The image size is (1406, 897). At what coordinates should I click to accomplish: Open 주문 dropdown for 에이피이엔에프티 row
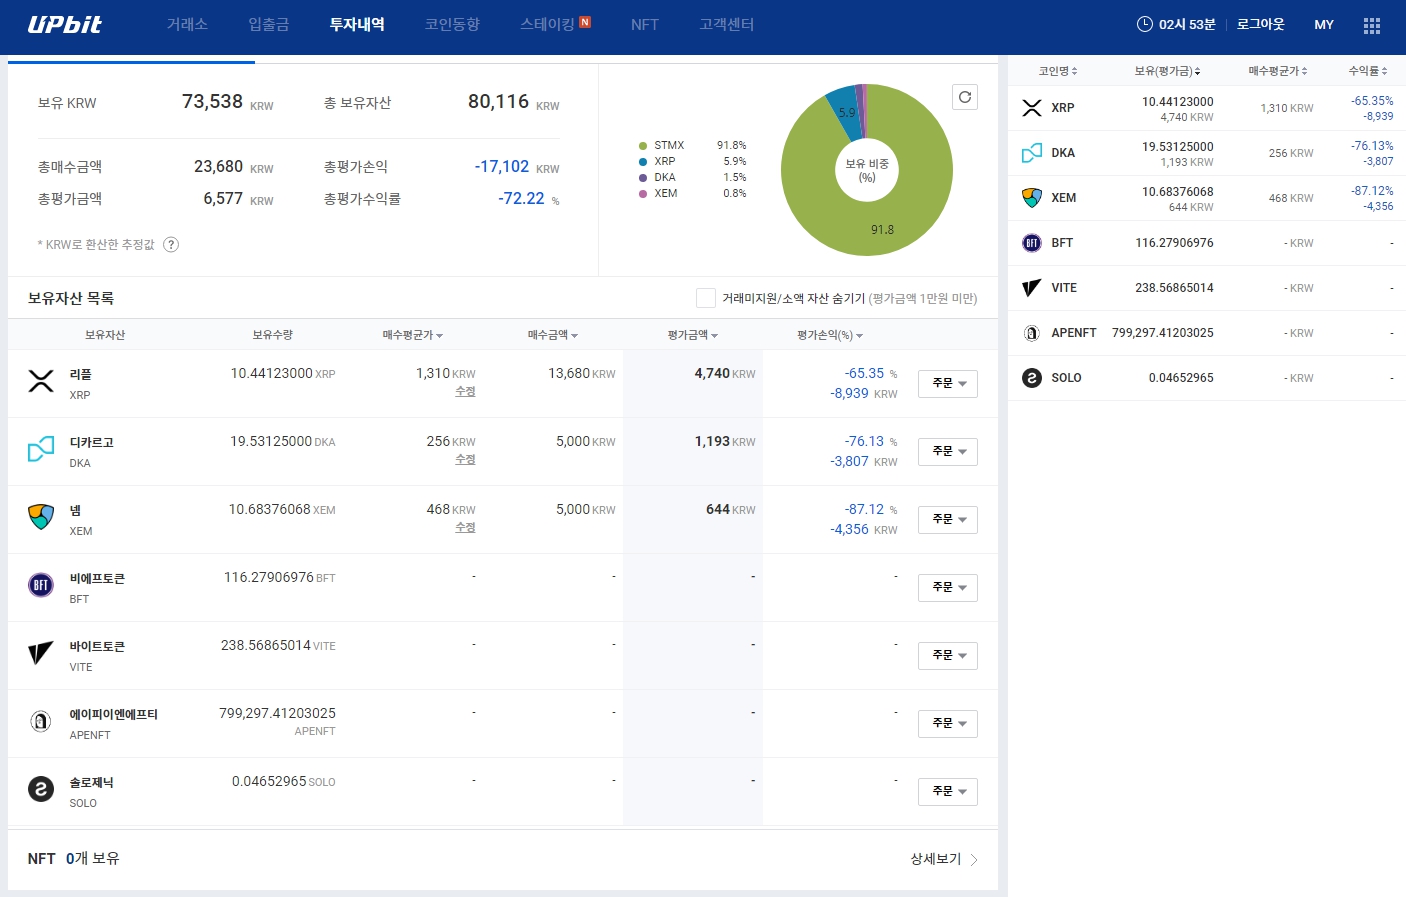coord(948,724)
